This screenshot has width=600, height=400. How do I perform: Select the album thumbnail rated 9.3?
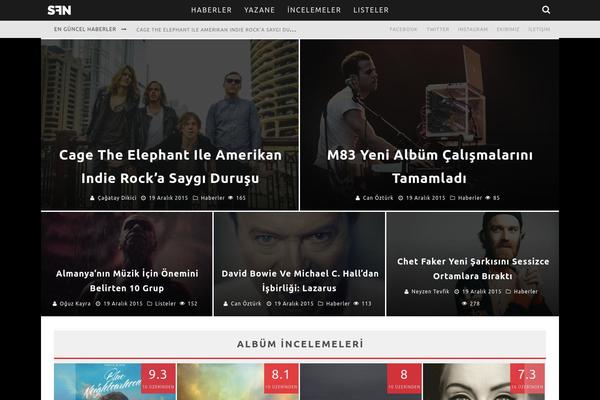pos(115,382)
